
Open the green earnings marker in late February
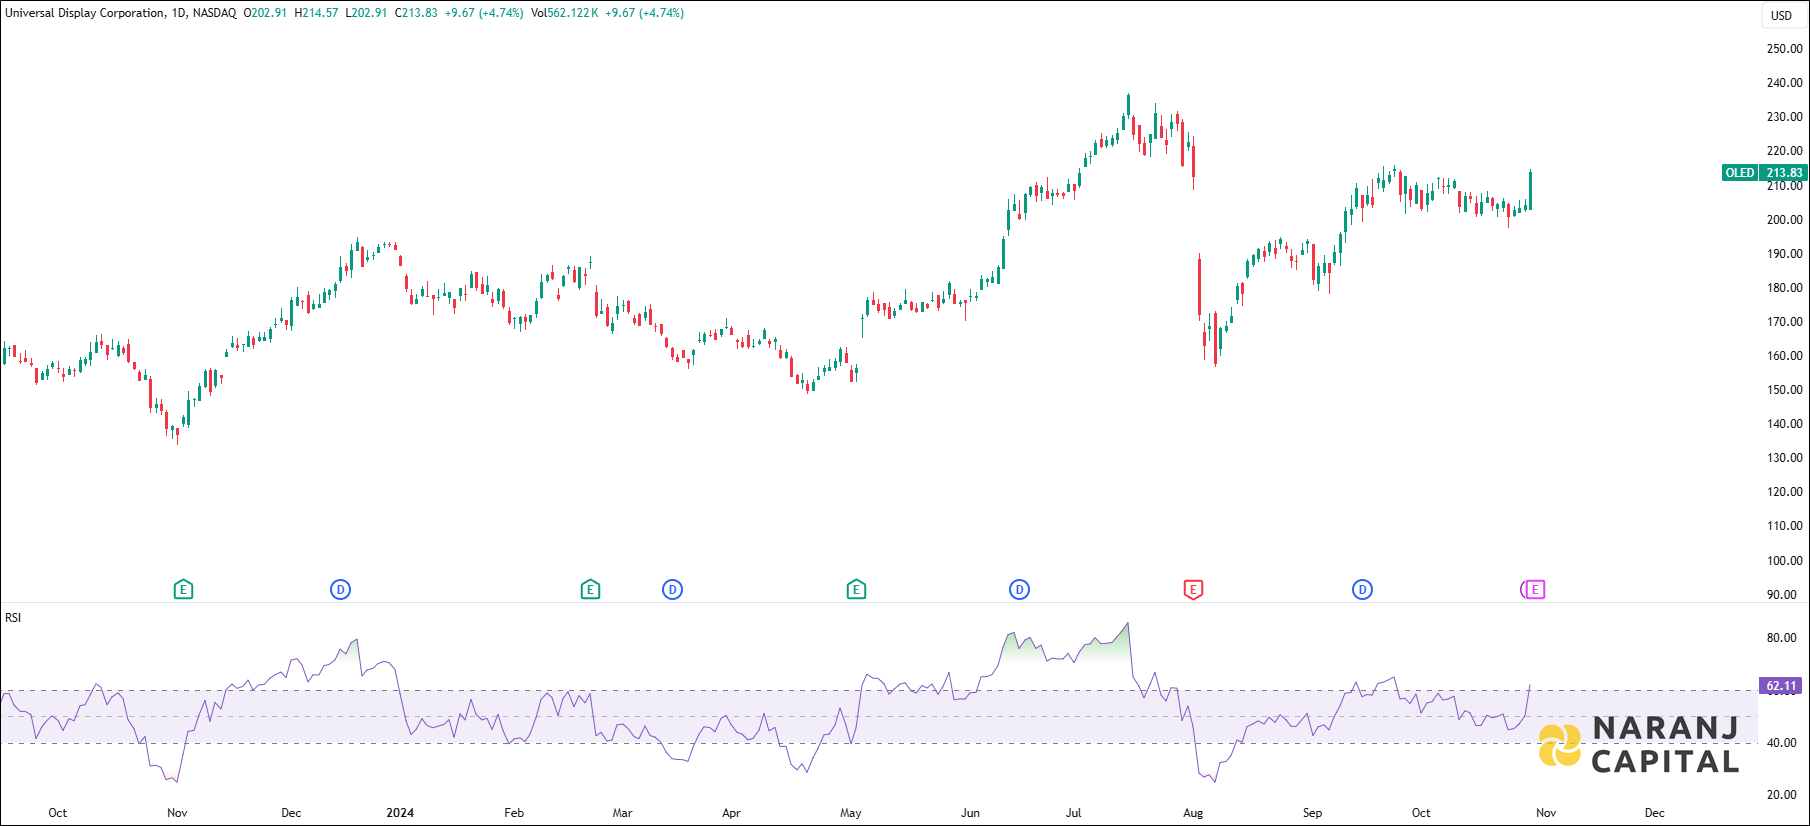590,590
